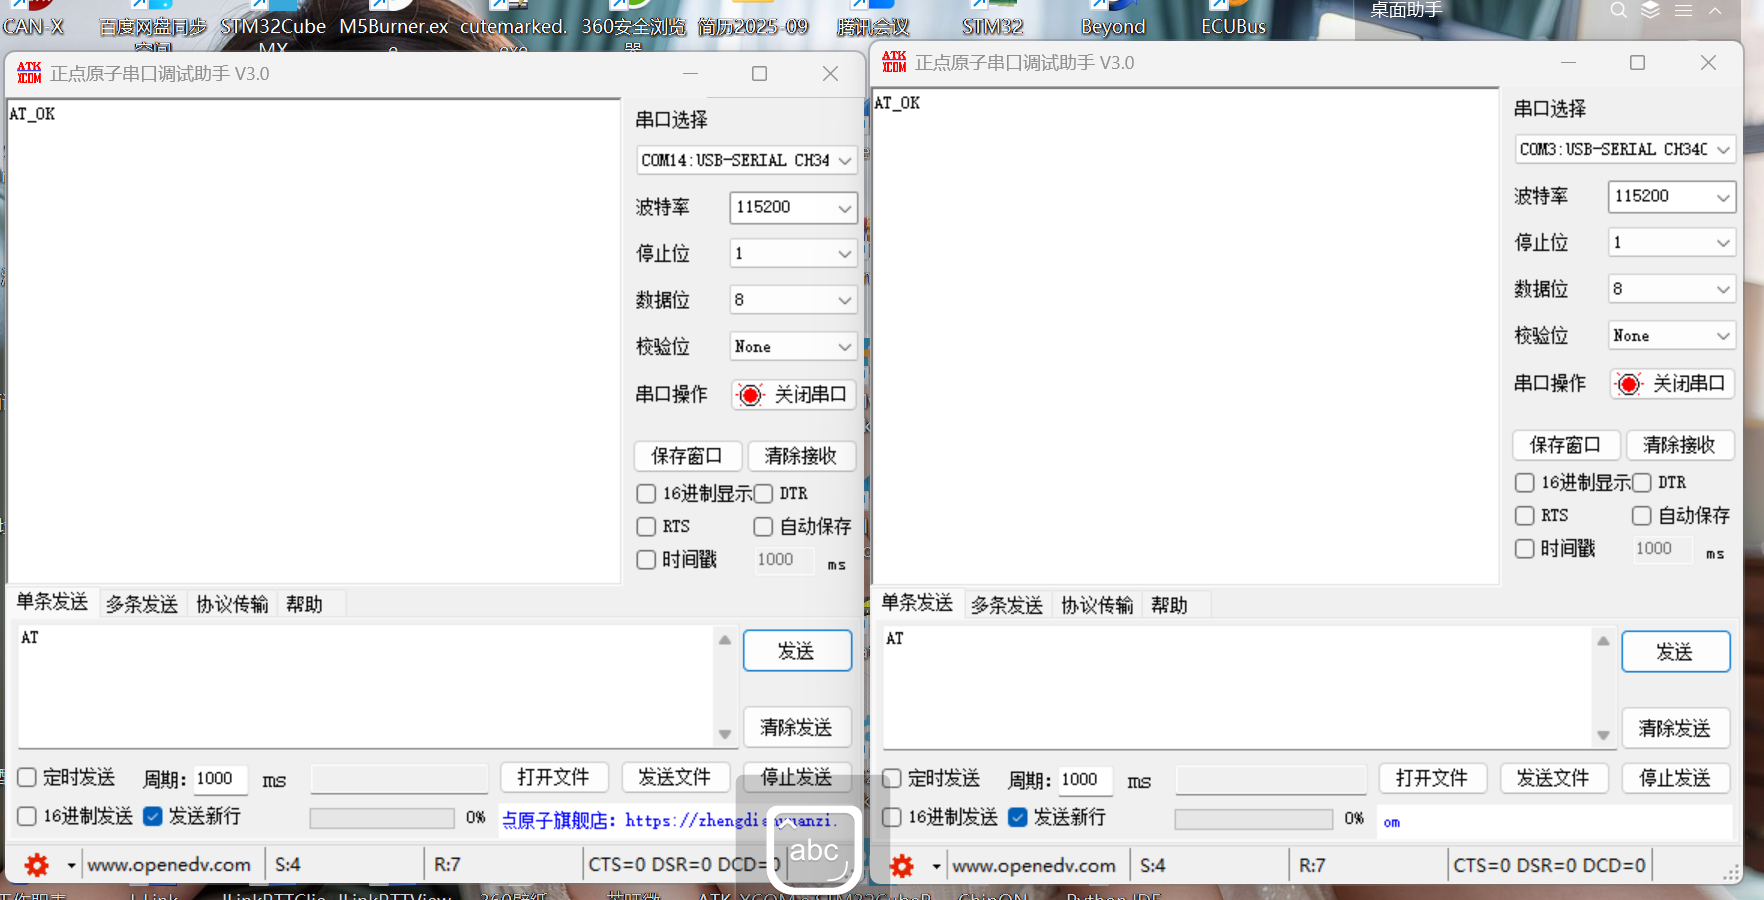Enable 定时发送 in COM14 window
The height and width of the screenshot is (900, 1764).
pos(27,778)
